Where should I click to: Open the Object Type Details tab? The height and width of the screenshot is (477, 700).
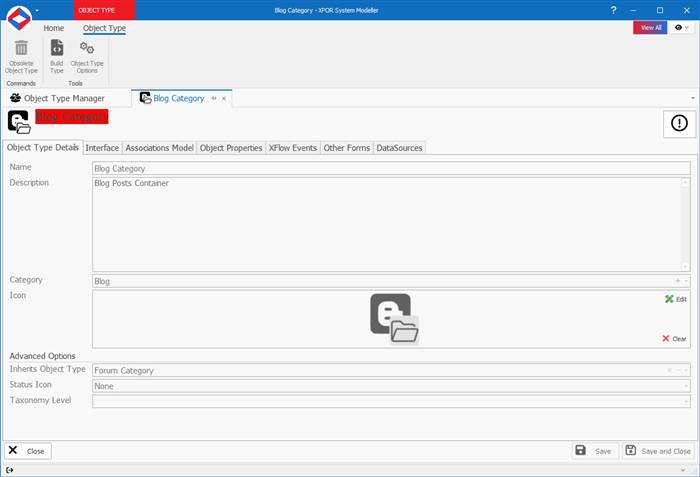pos(42,147)
